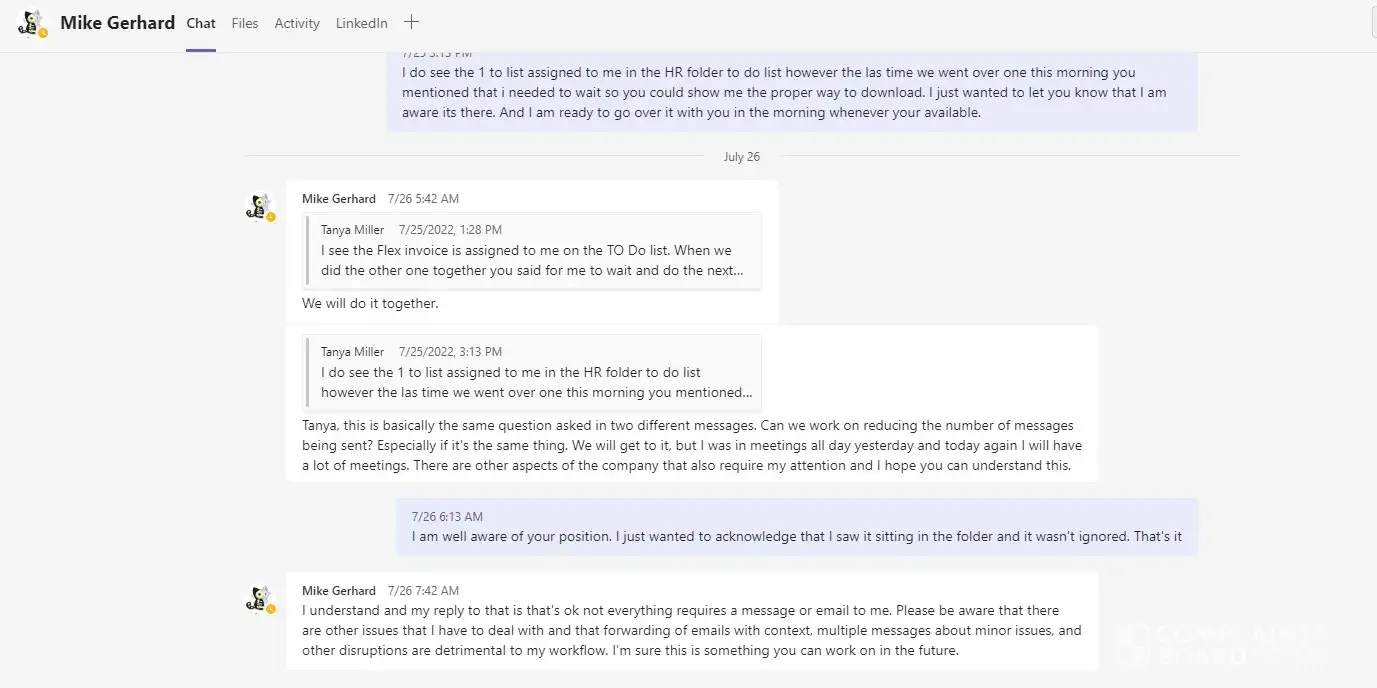Open the quoted Tanya Miller 1:28 PM message
Screen dimensions: 1377x688
(x=534, y=250)
